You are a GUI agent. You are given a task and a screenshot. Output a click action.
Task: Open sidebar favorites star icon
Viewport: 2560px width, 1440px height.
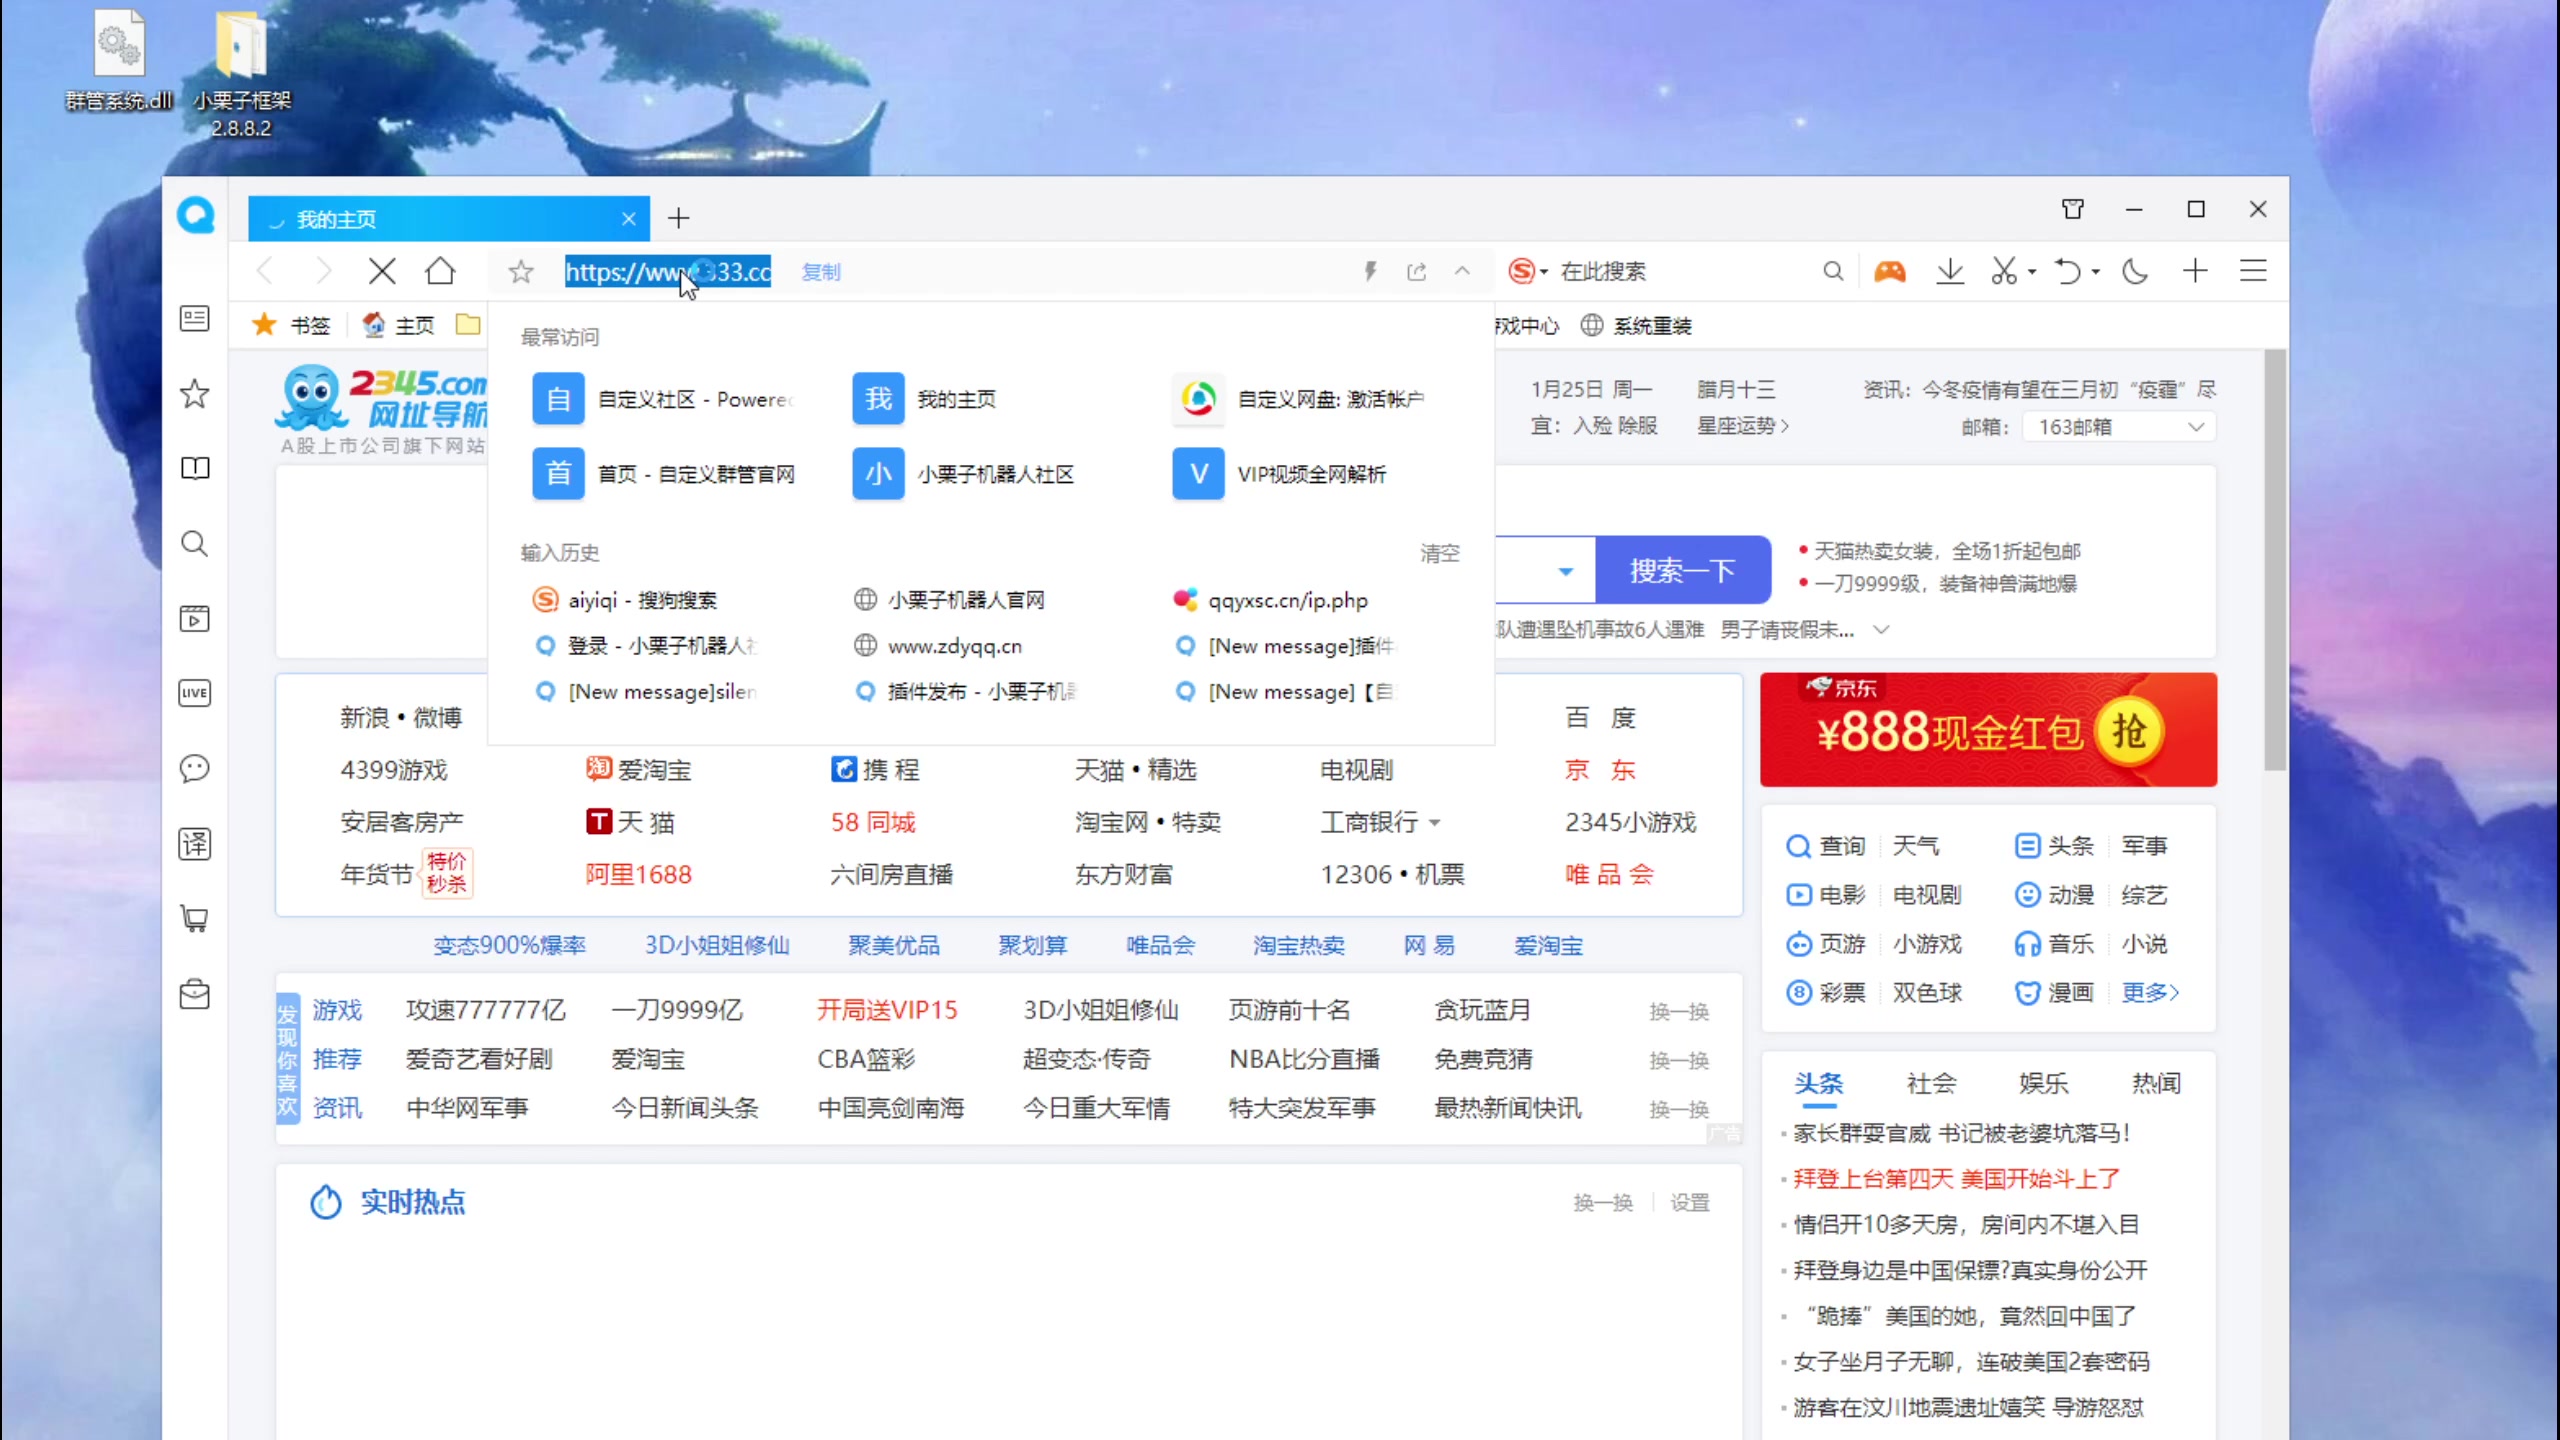click(x=194, y=394)
